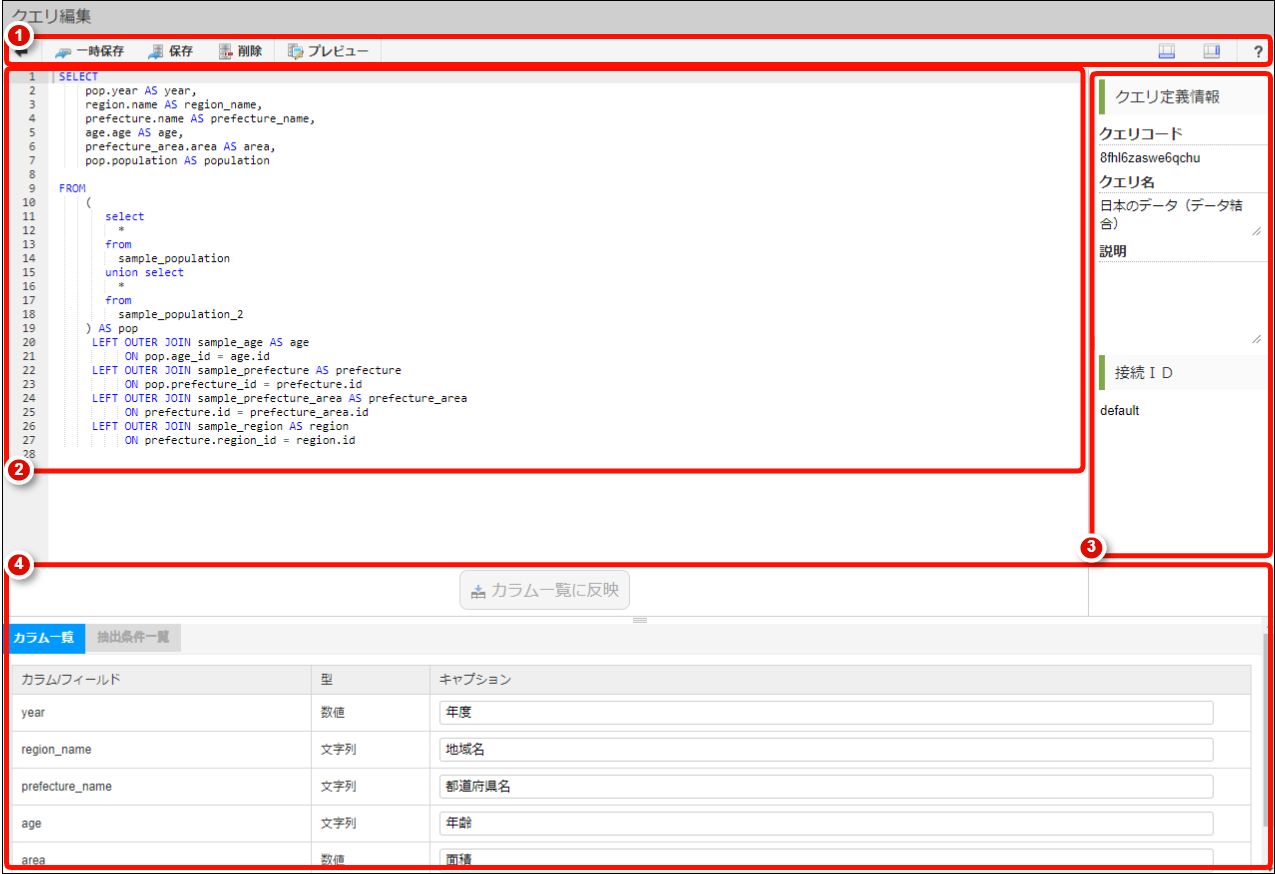Screen dimensions: 1275x874
Task: Click the 一時保存 (temporary save) button
Action: tap(90, 51)
